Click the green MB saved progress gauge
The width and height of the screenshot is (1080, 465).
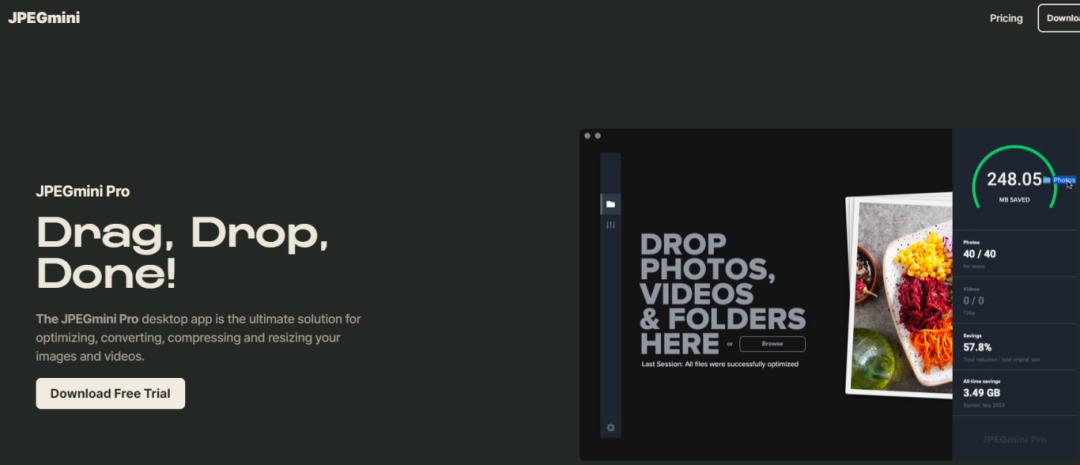[1014, 178]
